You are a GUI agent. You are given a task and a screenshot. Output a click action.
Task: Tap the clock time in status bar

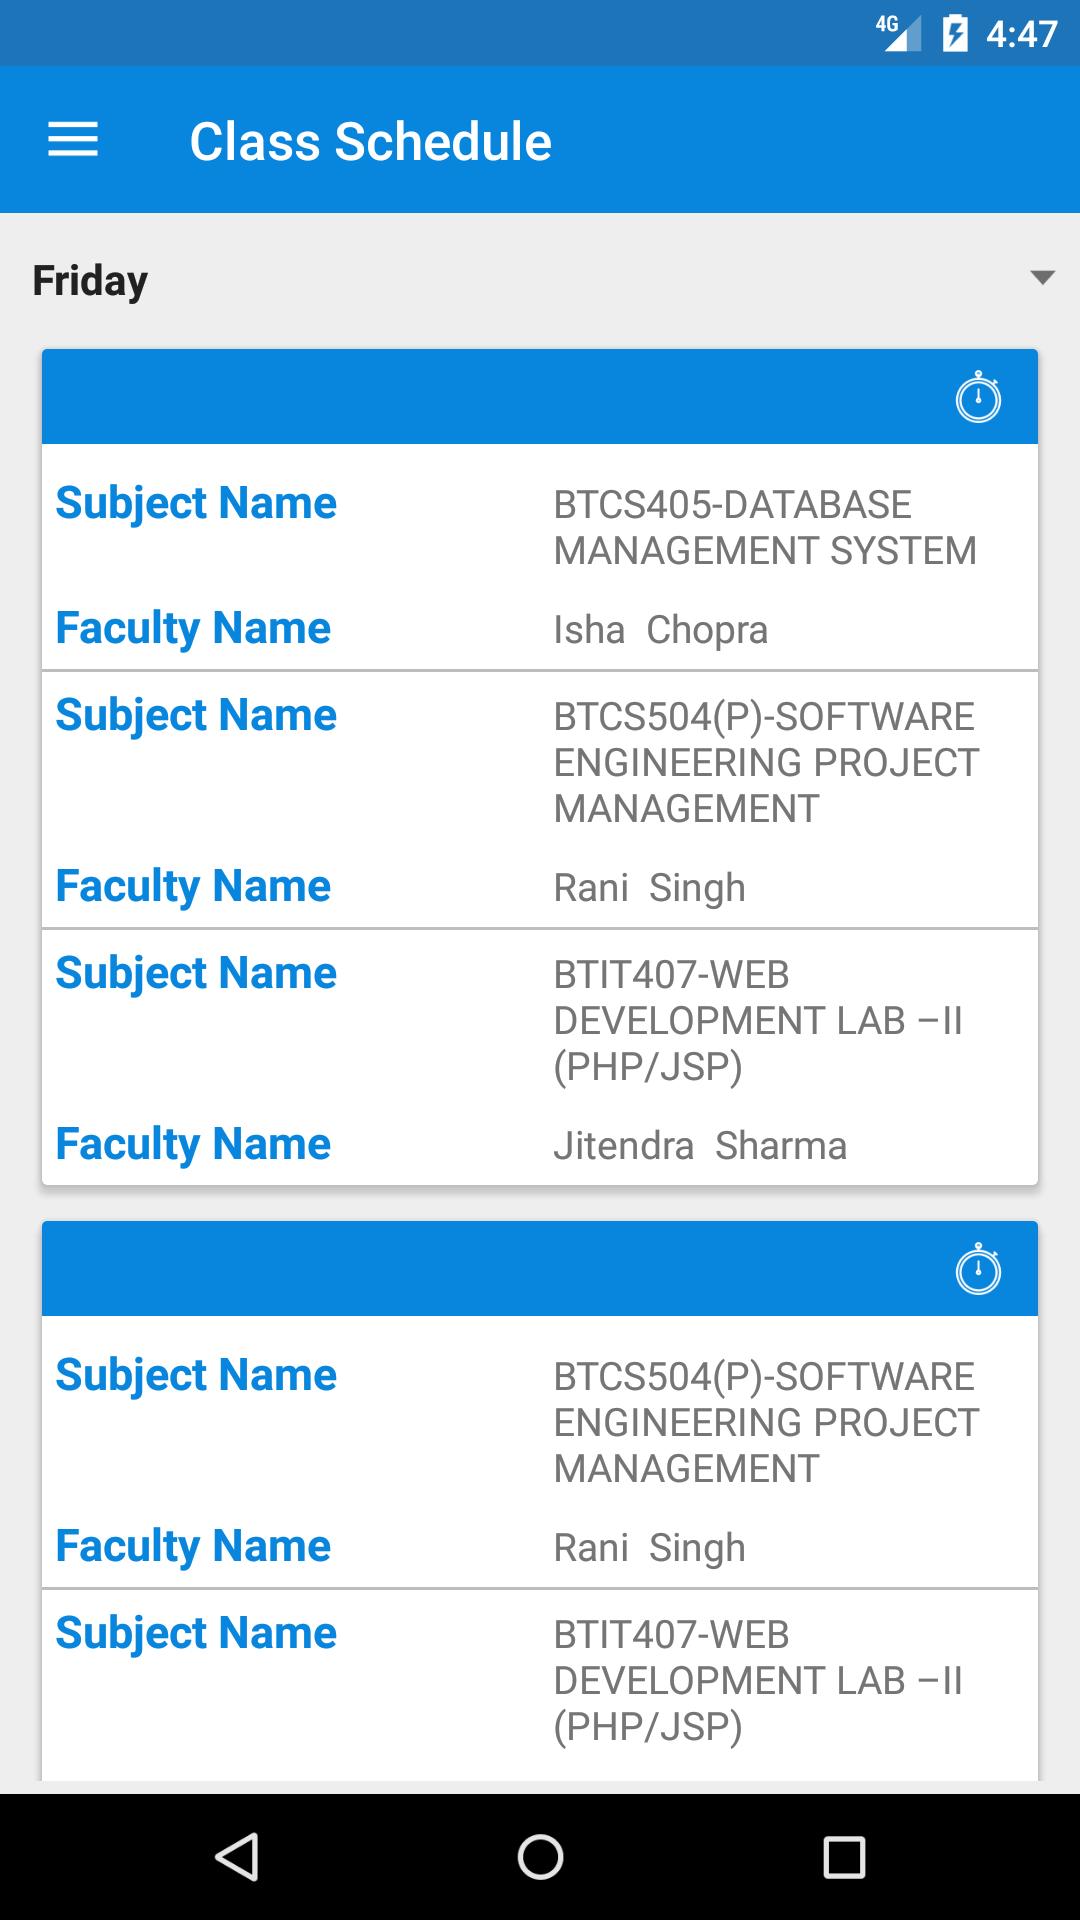1021,34
